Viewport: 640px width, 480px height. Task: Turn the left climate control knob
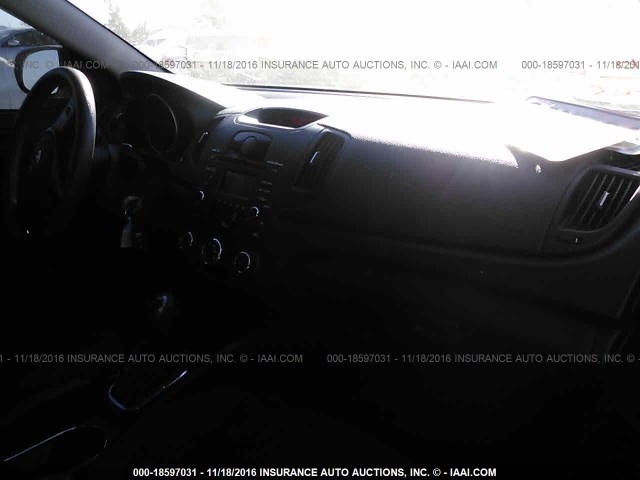(x=187, y=240)
